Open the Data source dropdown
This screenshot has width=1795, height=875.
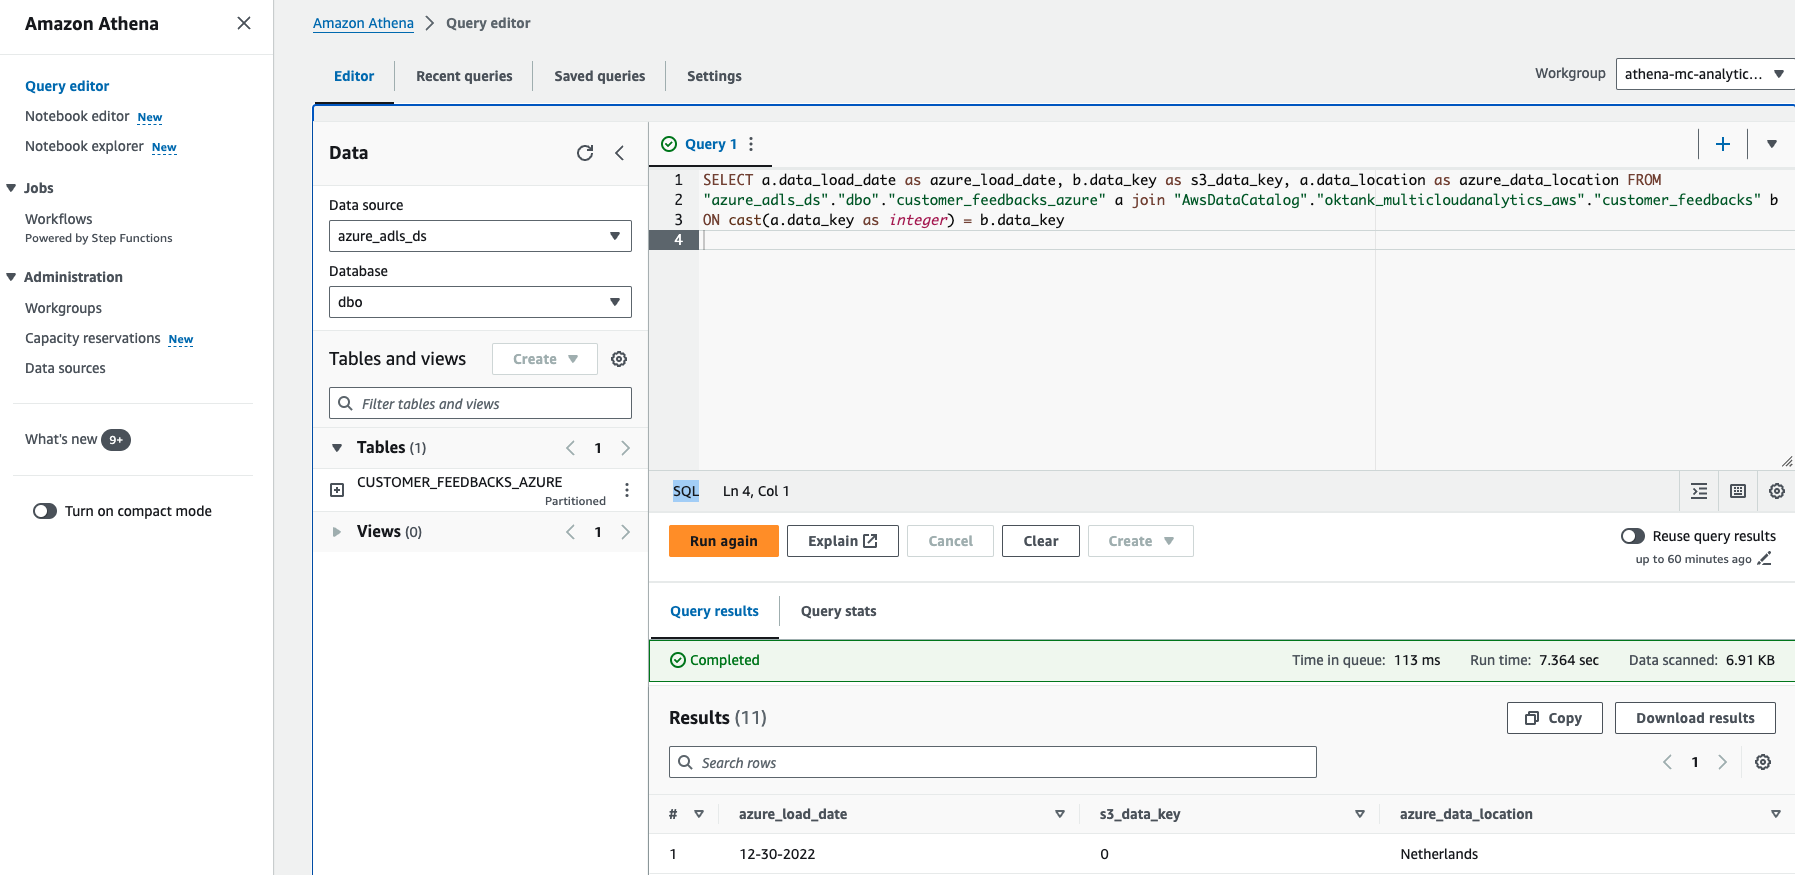point(480,236)
